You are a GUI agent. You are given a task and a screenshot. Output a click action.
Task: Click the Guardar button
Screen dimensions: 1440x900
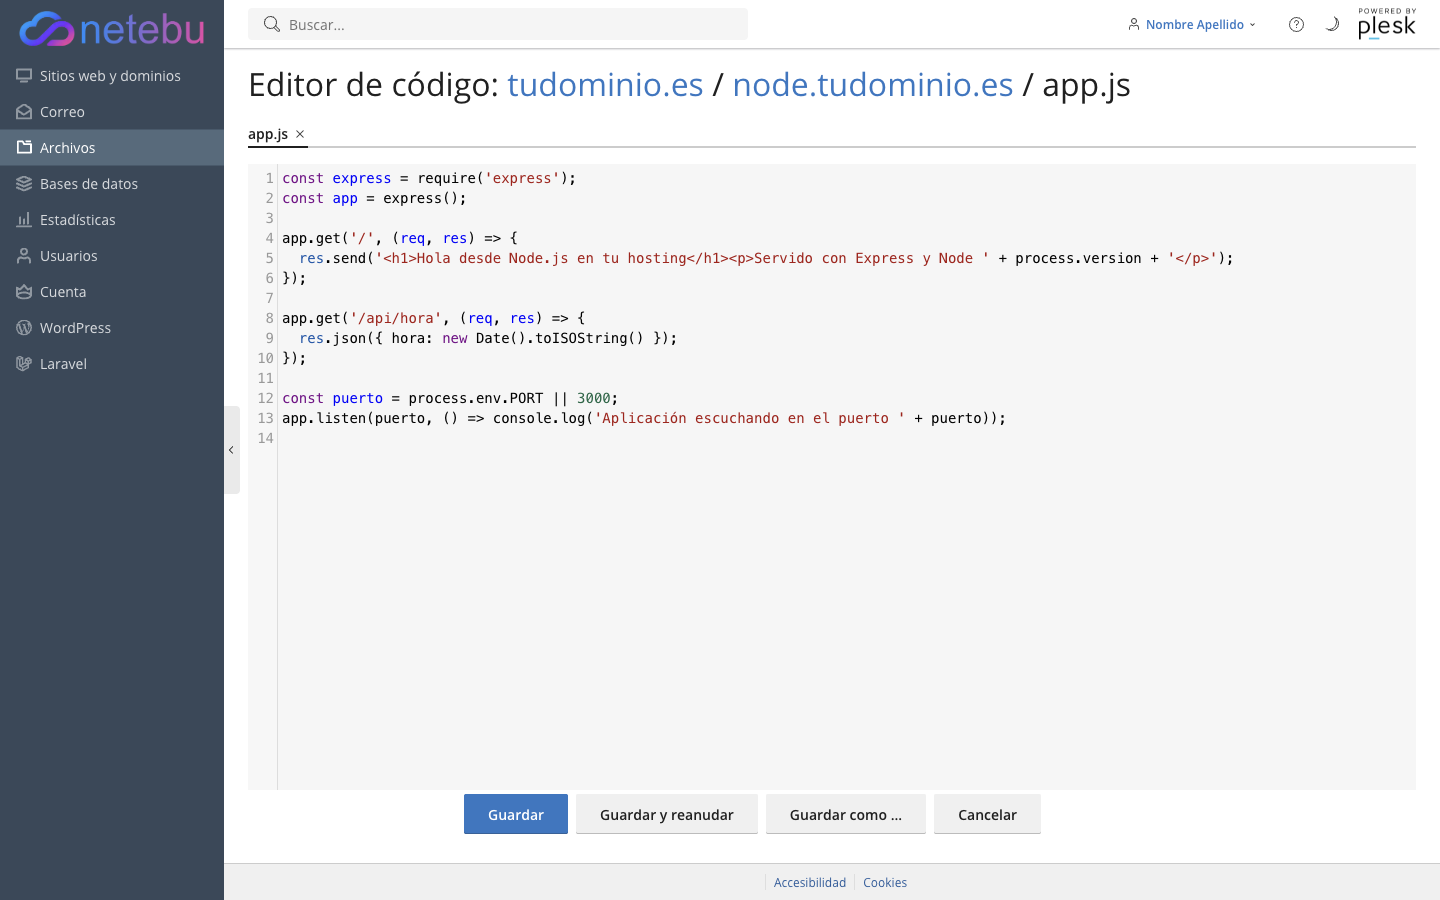pos(516,814)
